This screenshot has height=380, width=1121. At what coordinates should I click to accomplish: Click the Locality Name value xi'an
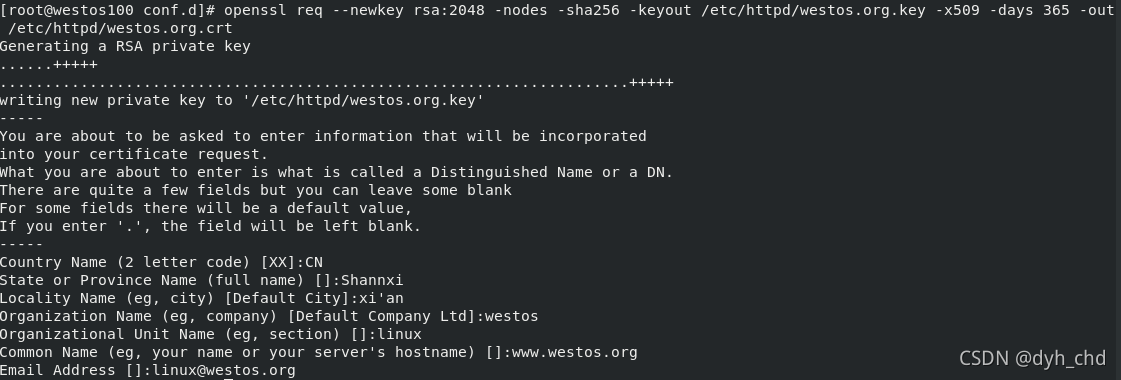pos(381,298)
